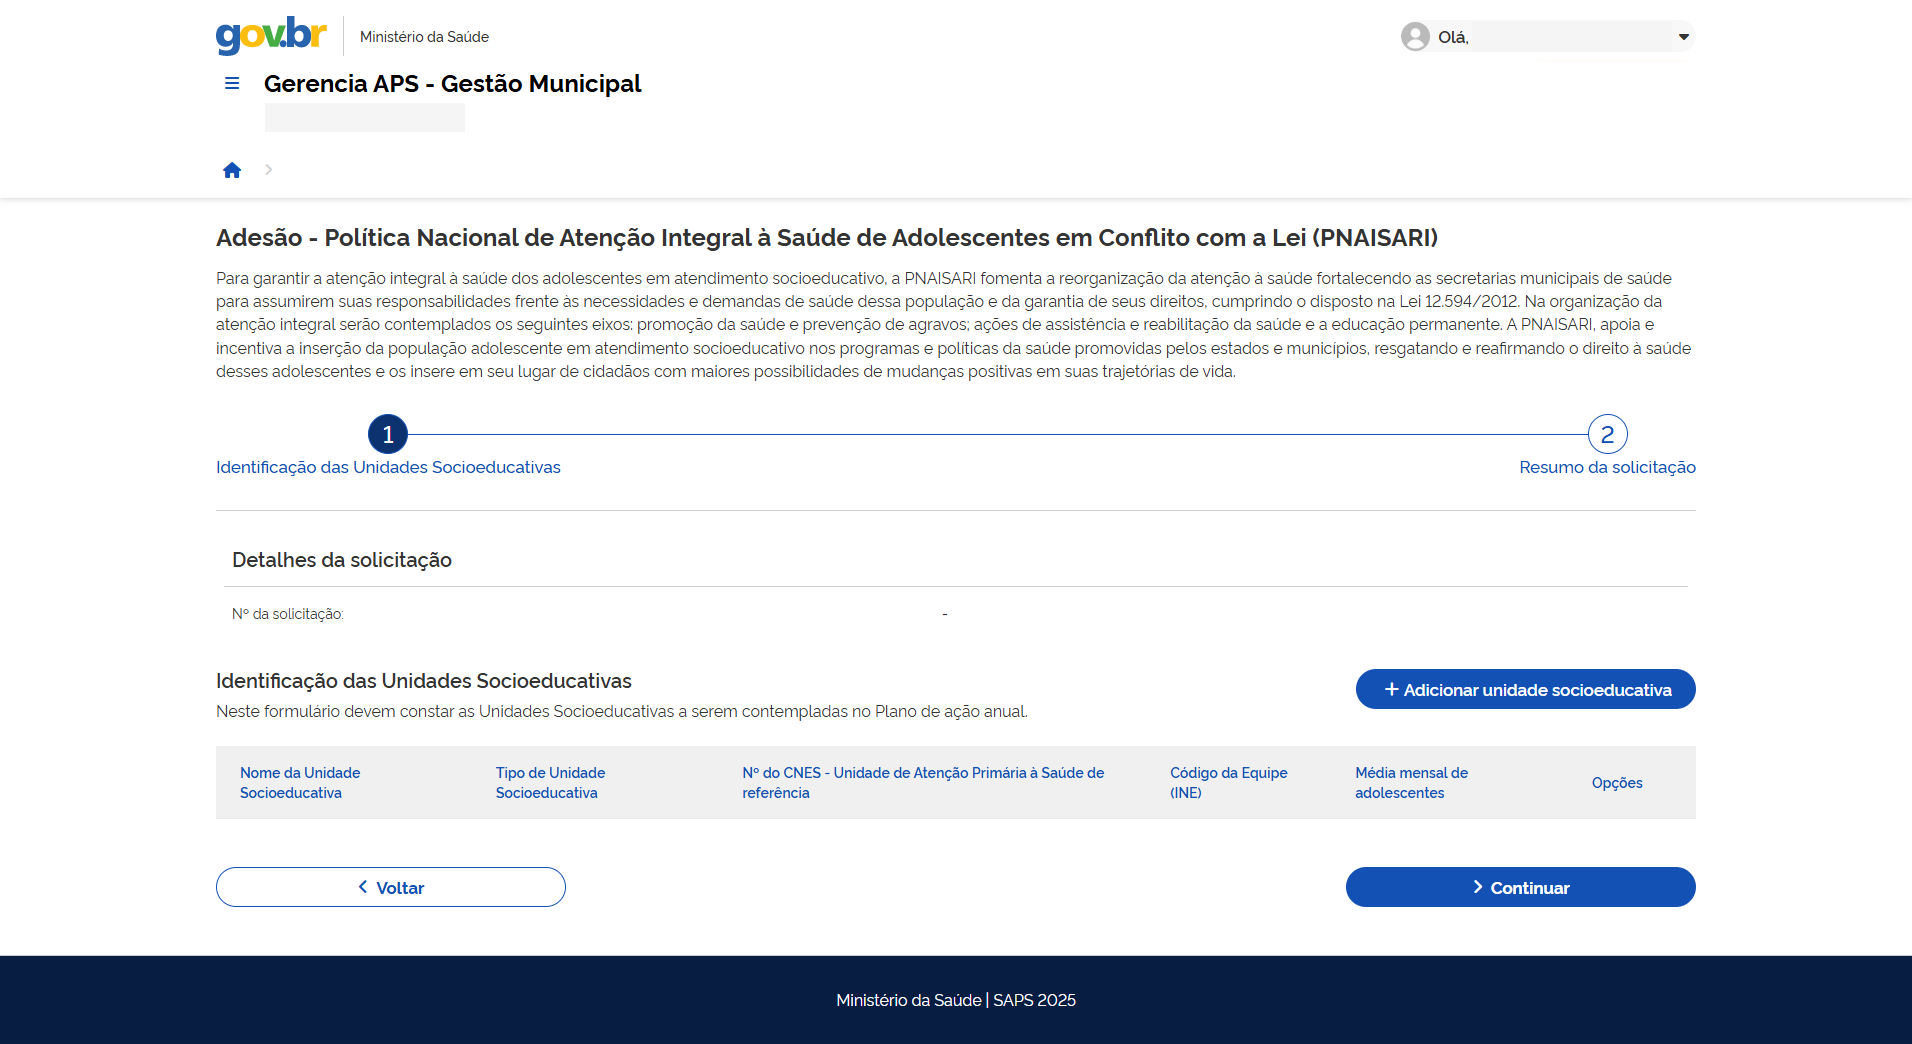Click the breadcrumb chevron separator
Screen dimensions: 1912x1044
coord(268,170)
